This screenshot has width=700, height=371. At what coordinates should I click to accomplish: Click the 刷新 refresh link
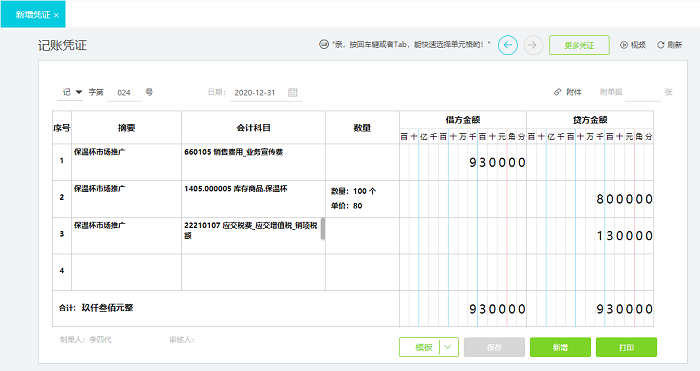coord(670,45)
